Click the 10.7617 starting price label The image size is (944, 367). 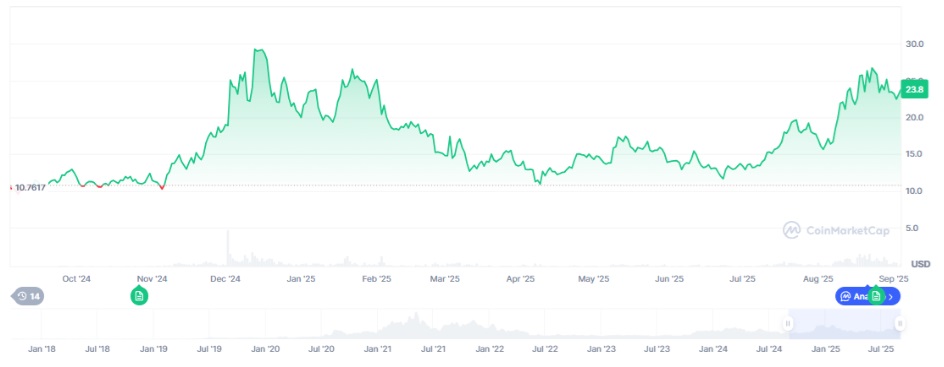30,188
